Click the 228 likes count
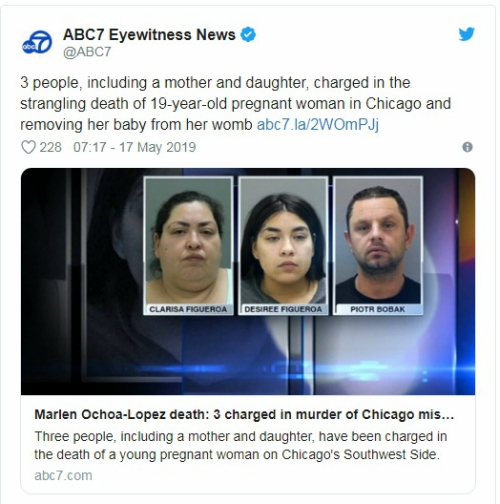The height and width of the screenshot is (504, 500). pyautogui.click(x=51, y=147)
